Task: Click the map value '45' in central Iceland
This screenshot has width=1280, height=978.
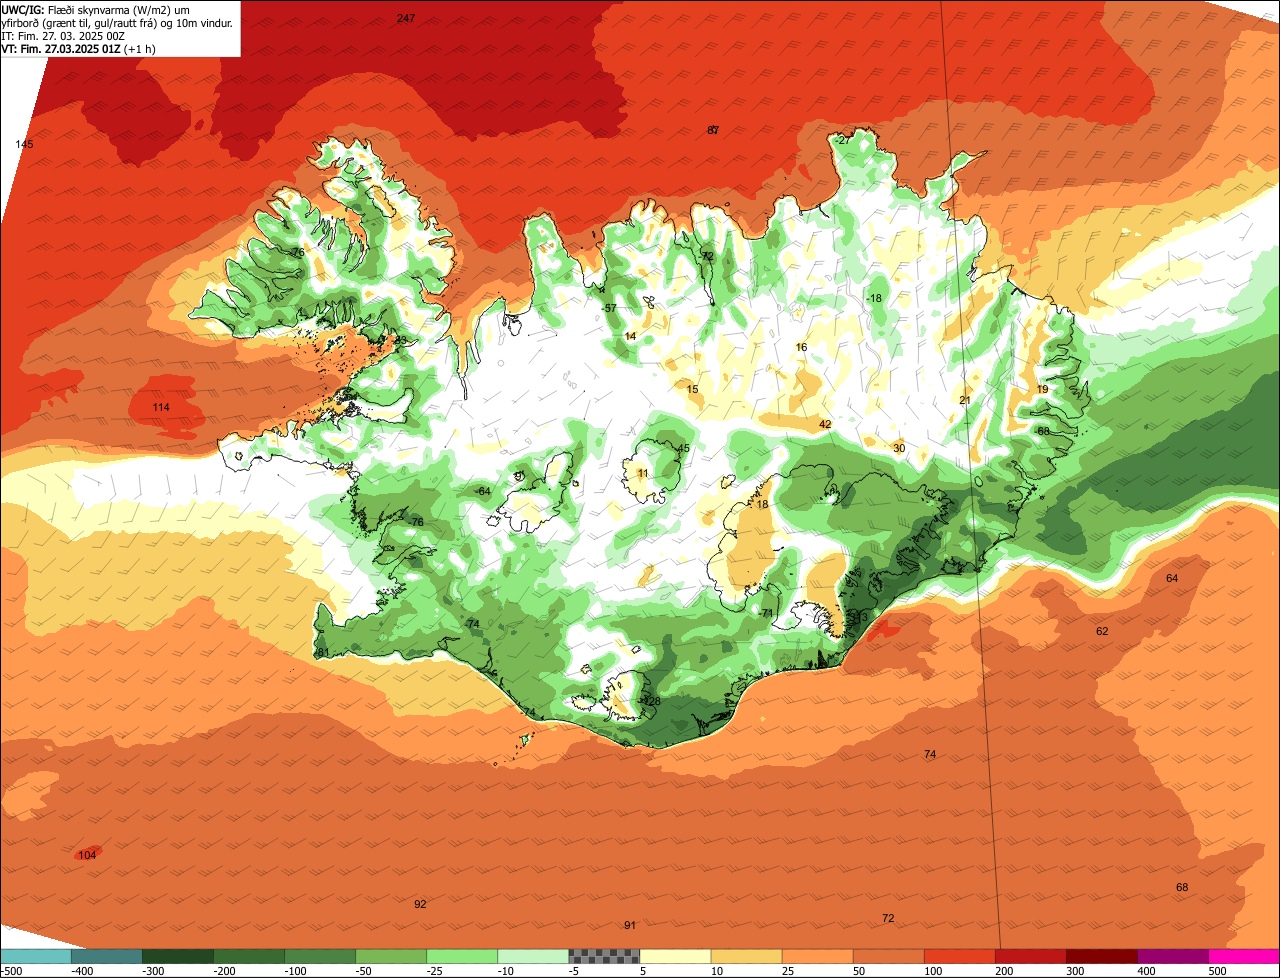Action: (x=684, y=448)
